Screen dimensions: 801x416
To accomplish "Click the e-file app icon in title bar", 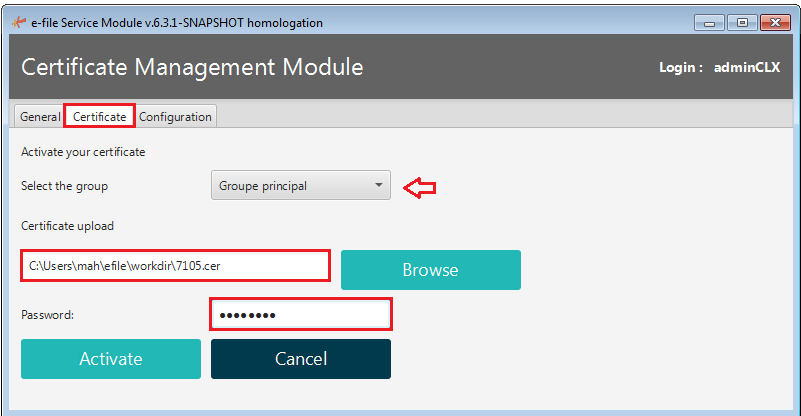I will [14, 22].
